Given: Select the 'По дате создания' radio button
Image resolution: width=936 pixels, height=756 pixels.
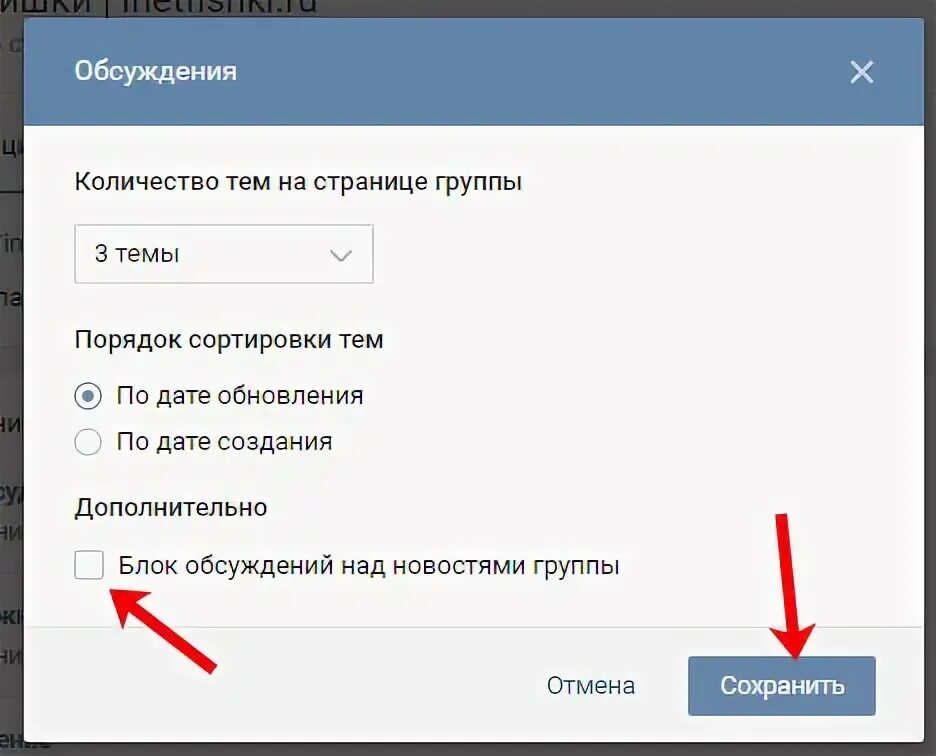Looking at the screenshot, I should 88,442.
